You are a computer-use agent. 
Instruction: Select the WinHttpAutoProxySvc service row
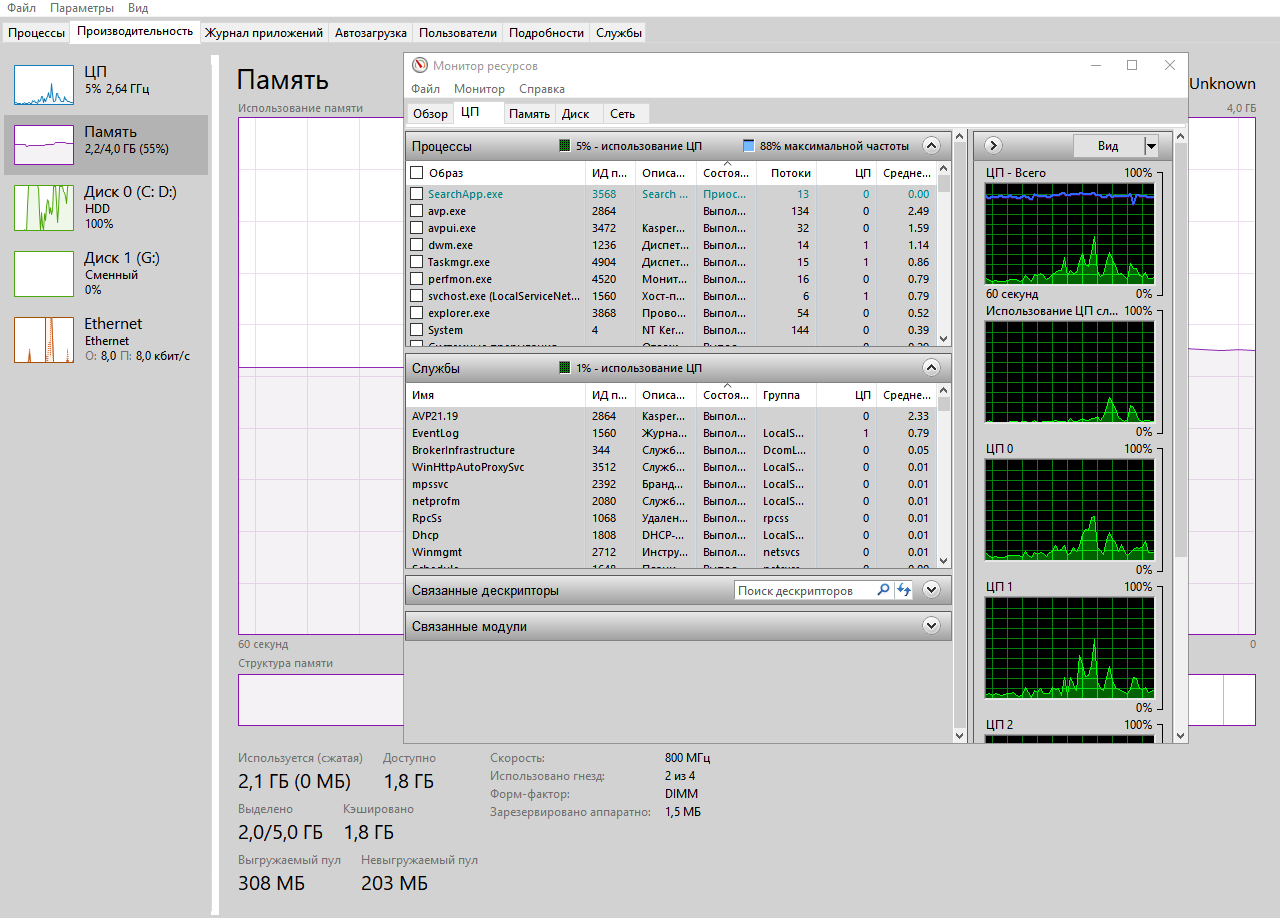tap(671, 467)
